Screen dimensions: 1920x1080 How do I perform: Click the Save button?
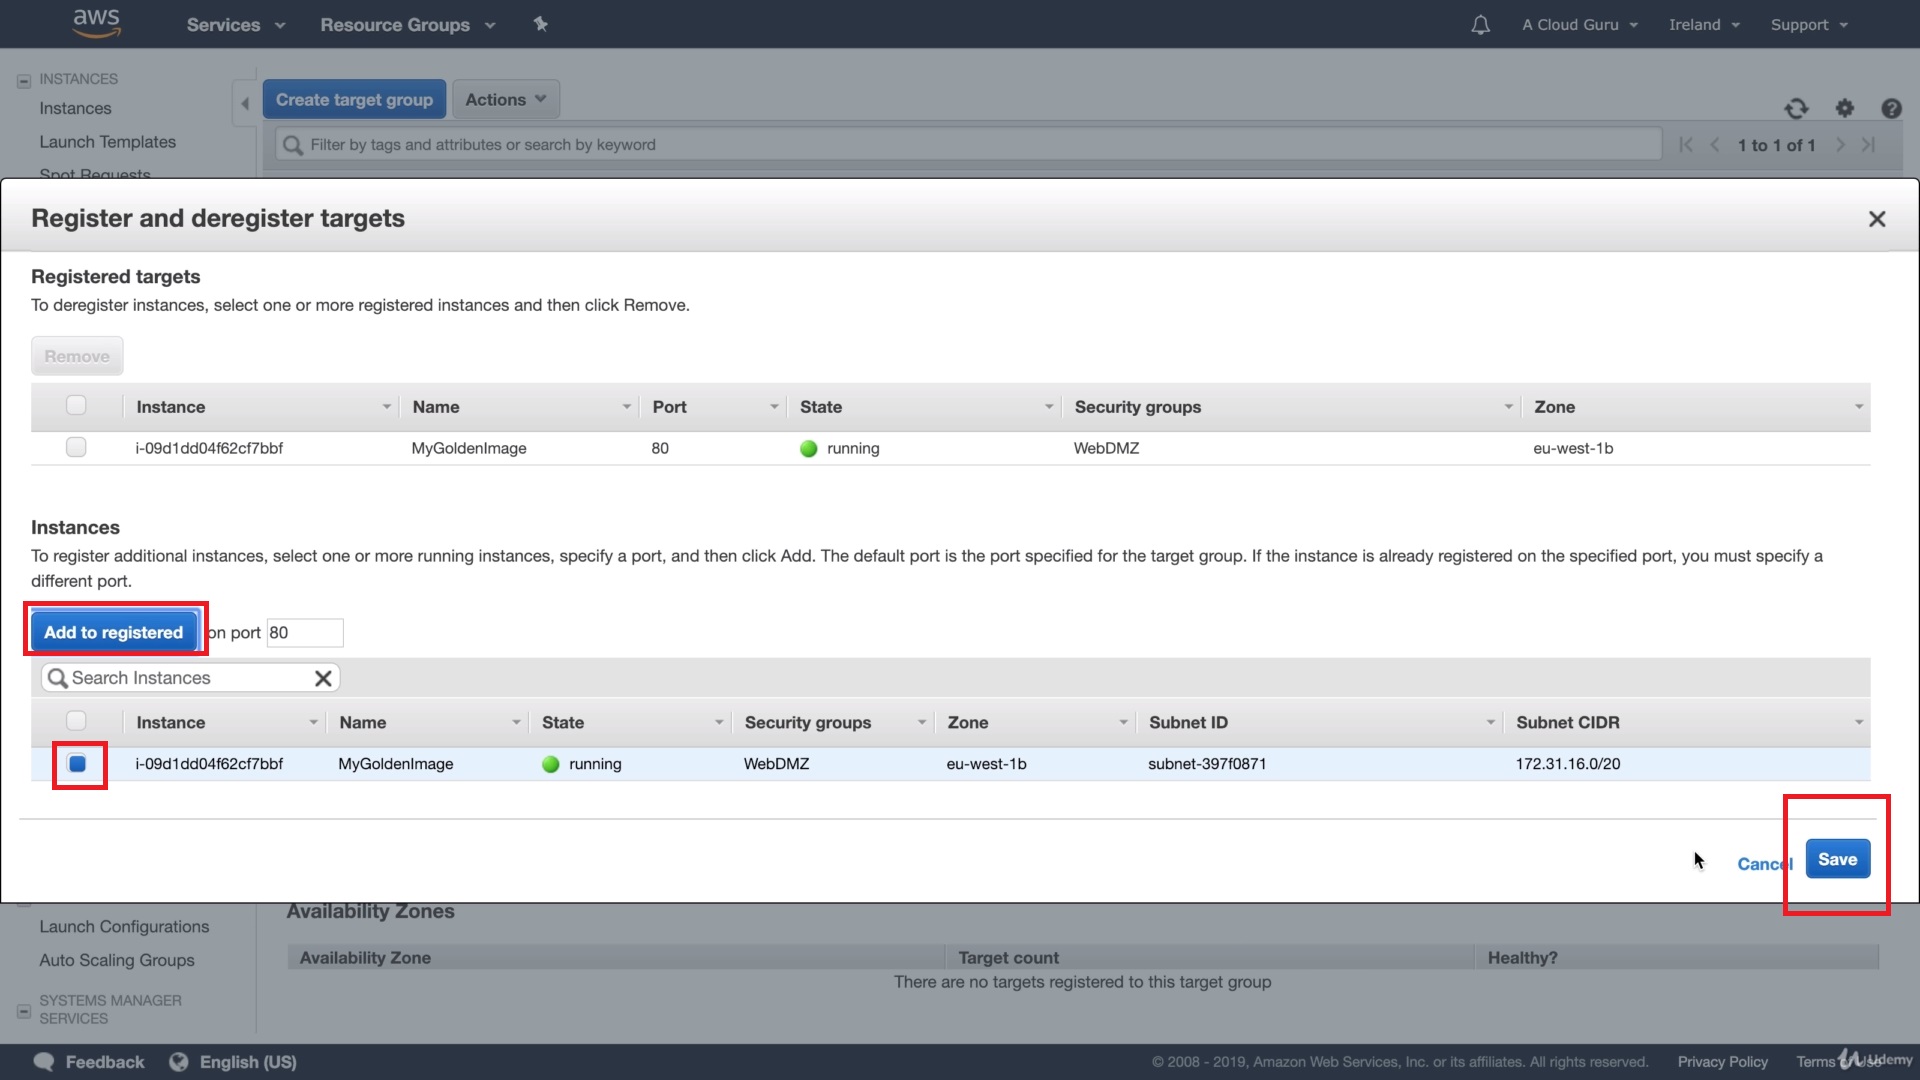pos(1837,859)
